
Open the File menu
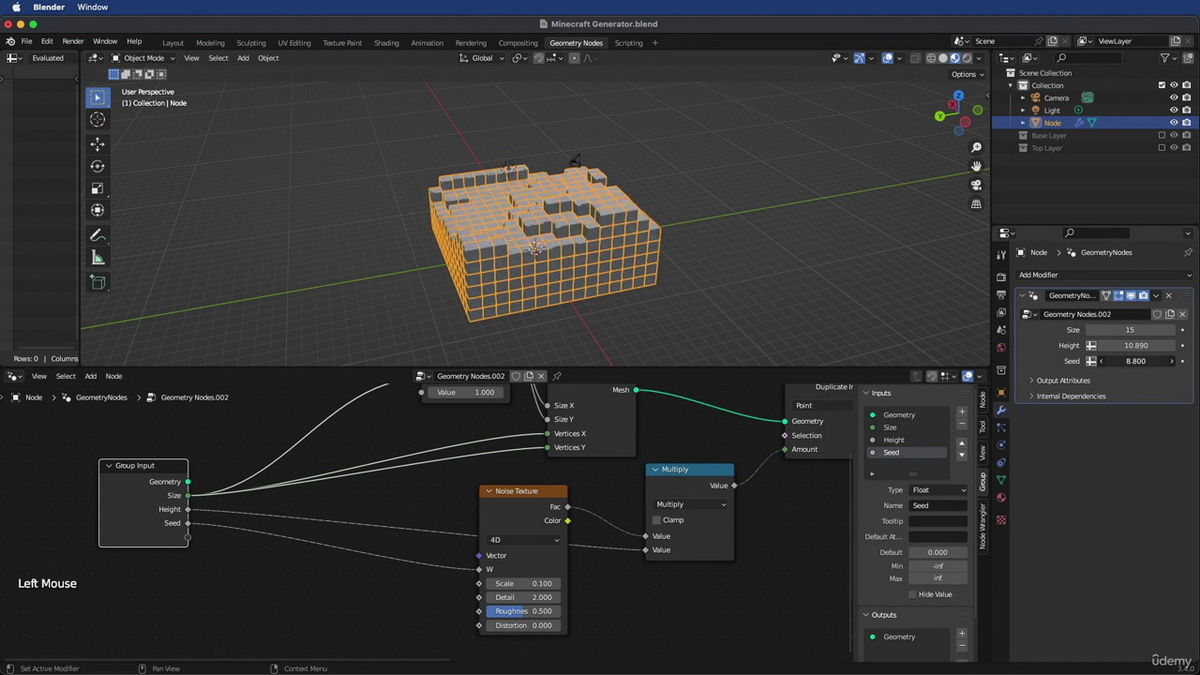(x=27, y=41)
